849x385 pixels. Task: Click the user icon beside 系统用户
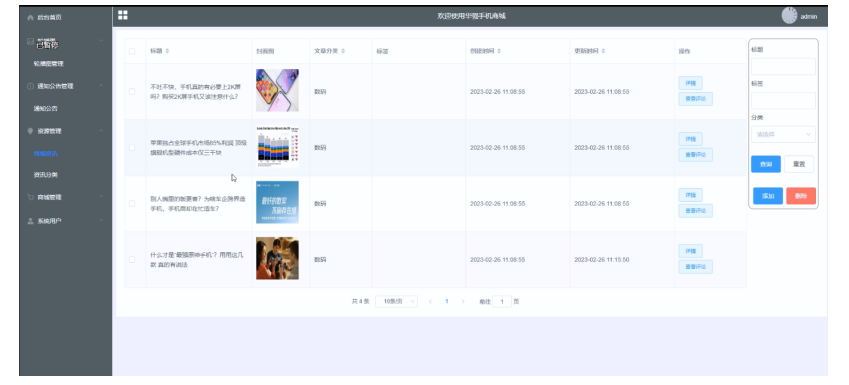[30, 221]
